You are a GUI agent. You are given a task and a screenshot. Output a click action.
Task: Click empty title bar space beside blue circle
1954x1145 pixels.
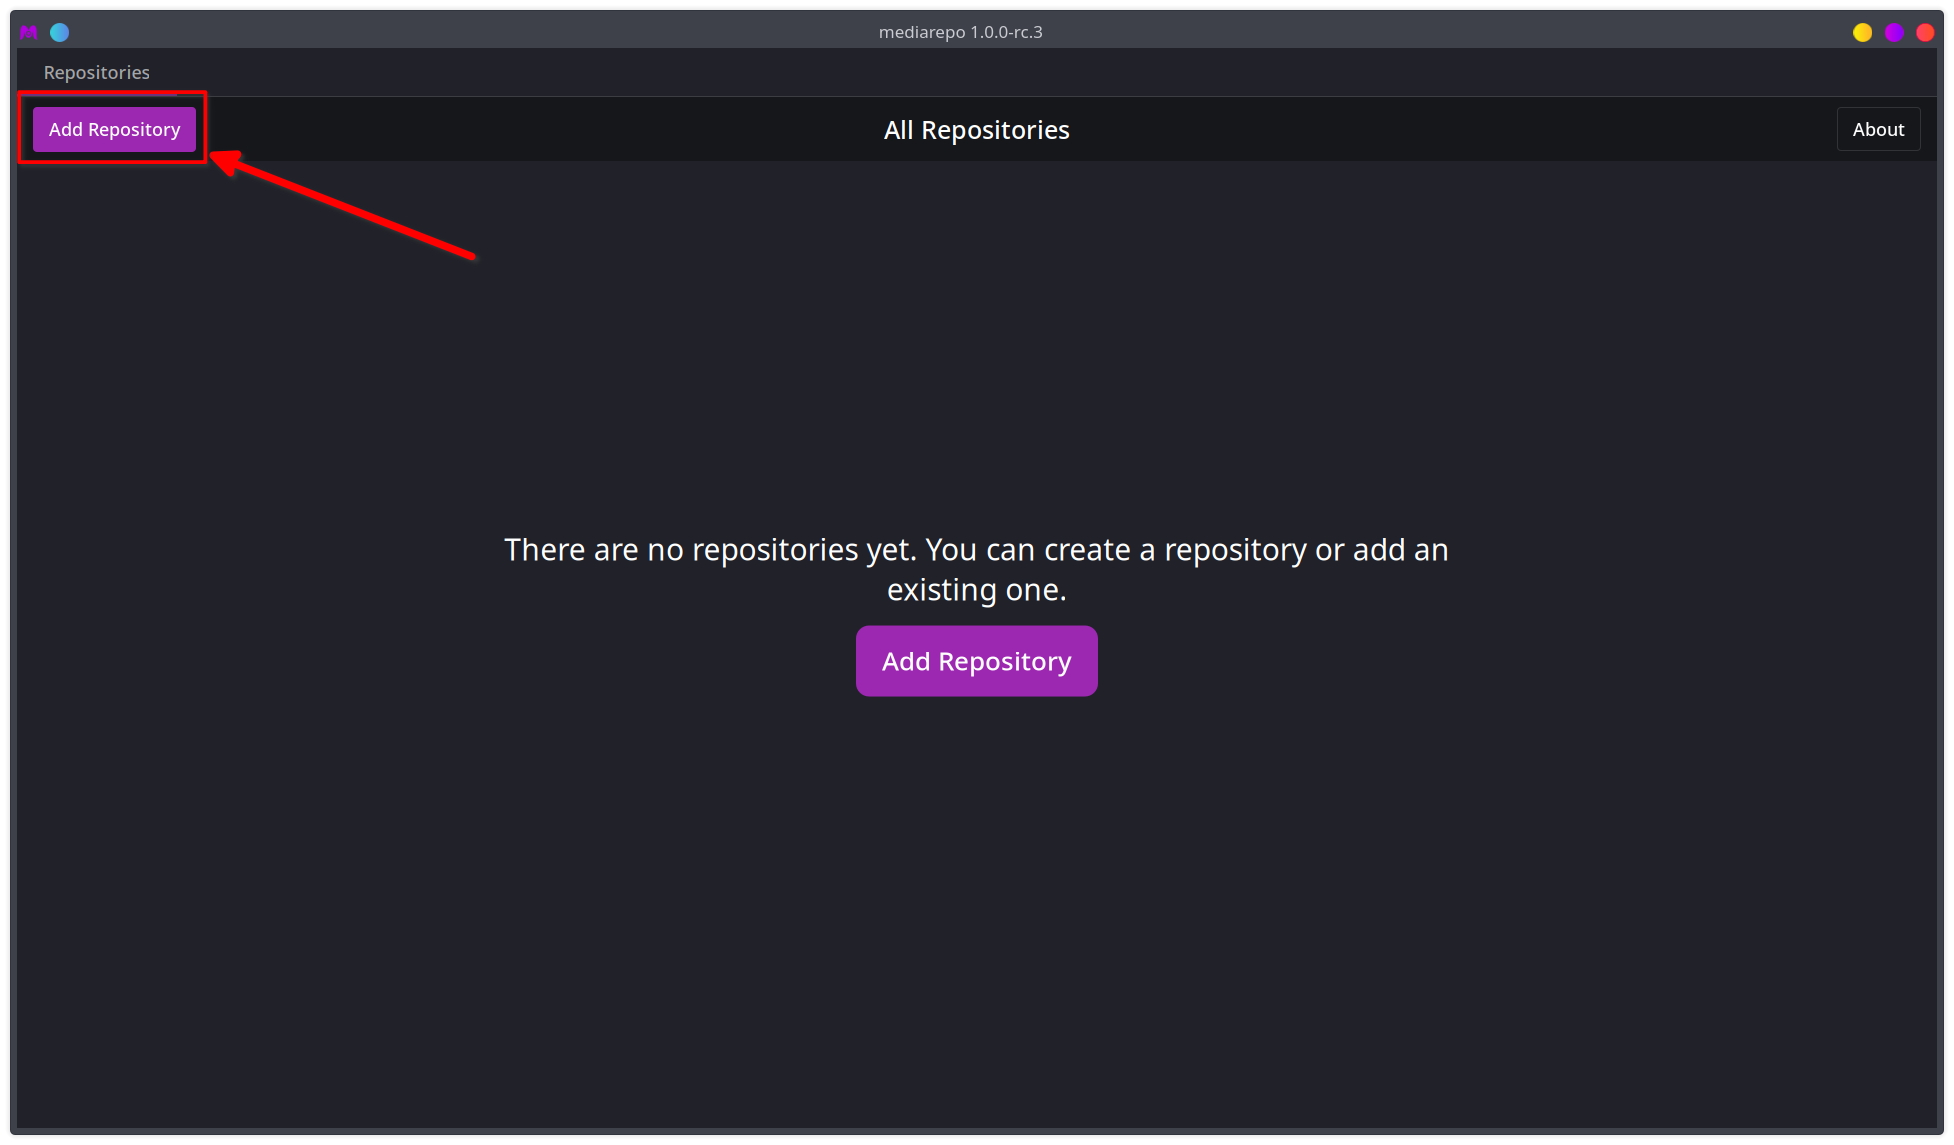coord(450,32)
